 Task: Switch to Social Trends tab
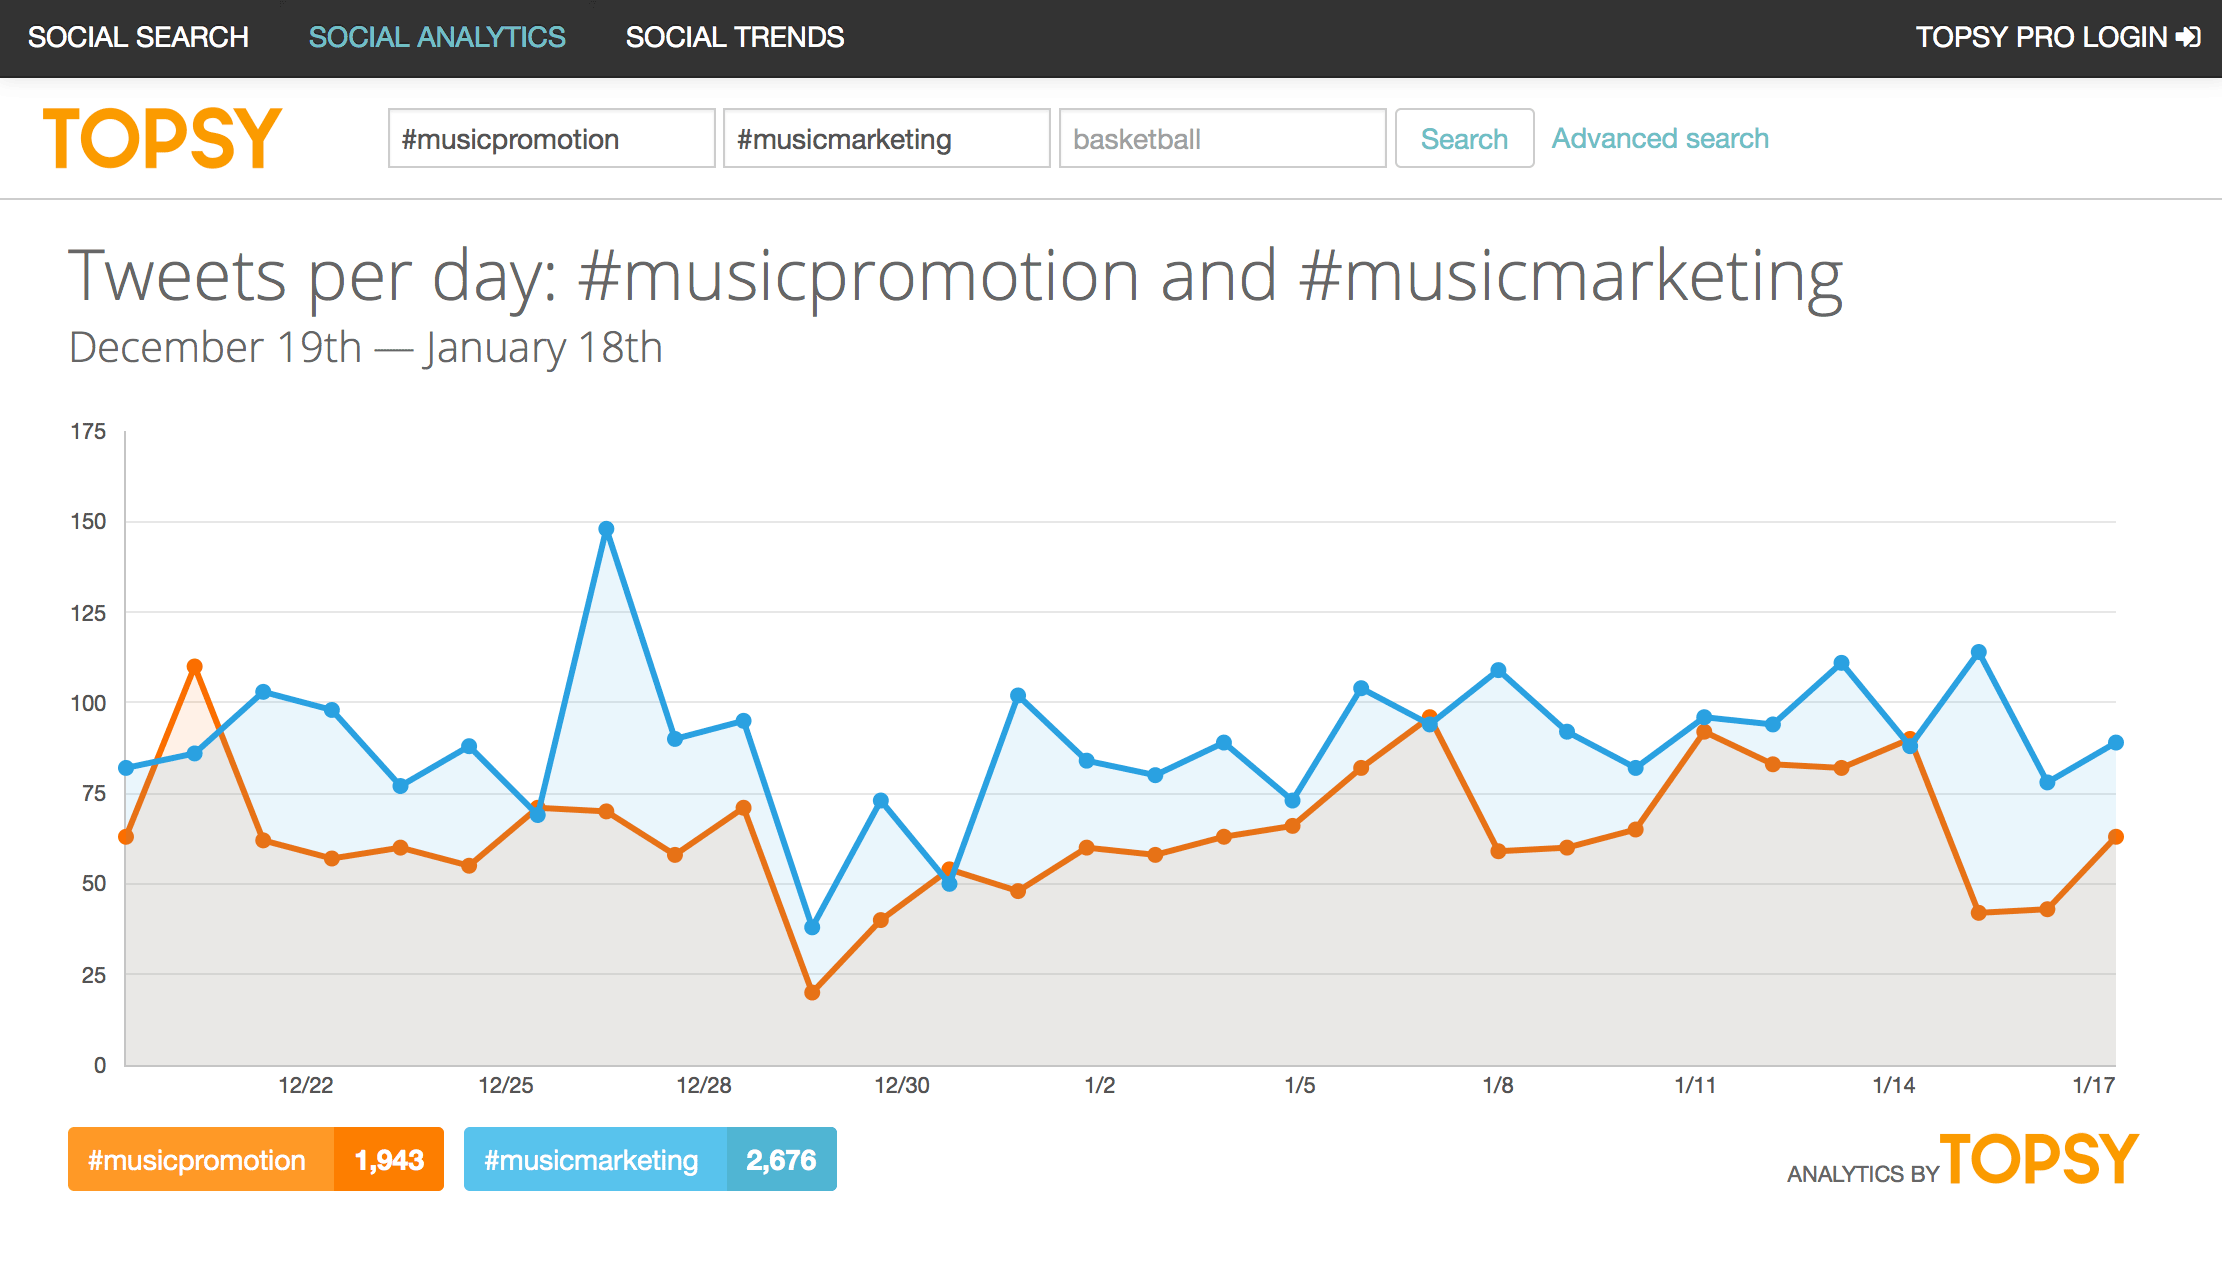pyautogui.click(x=734, y=37)
